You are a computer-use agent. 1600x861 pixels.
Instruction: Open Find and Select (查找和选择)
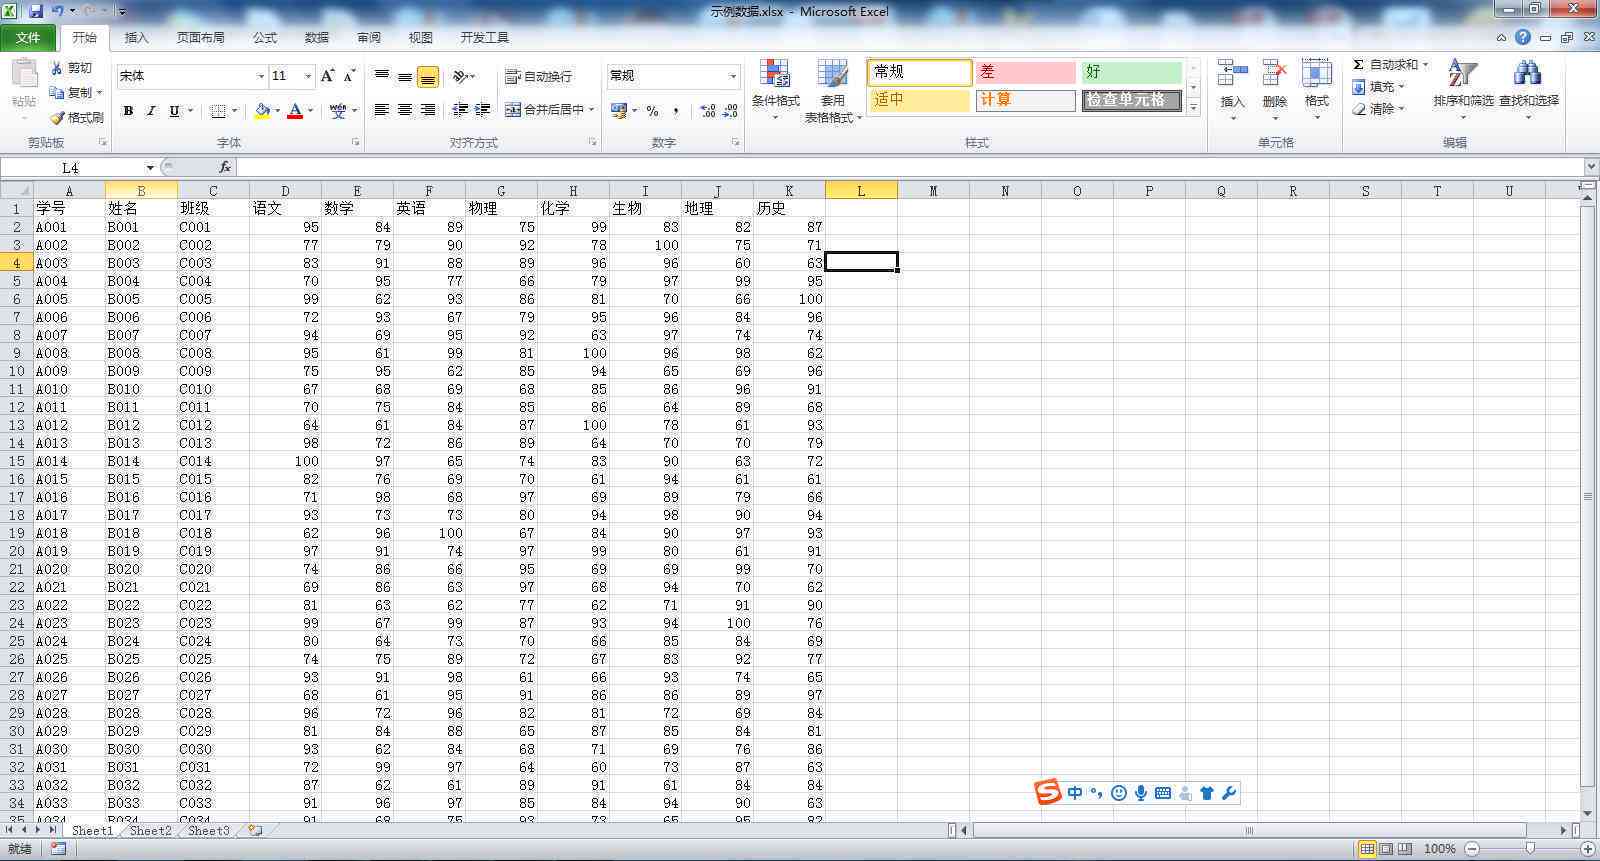coord(1528,90)
